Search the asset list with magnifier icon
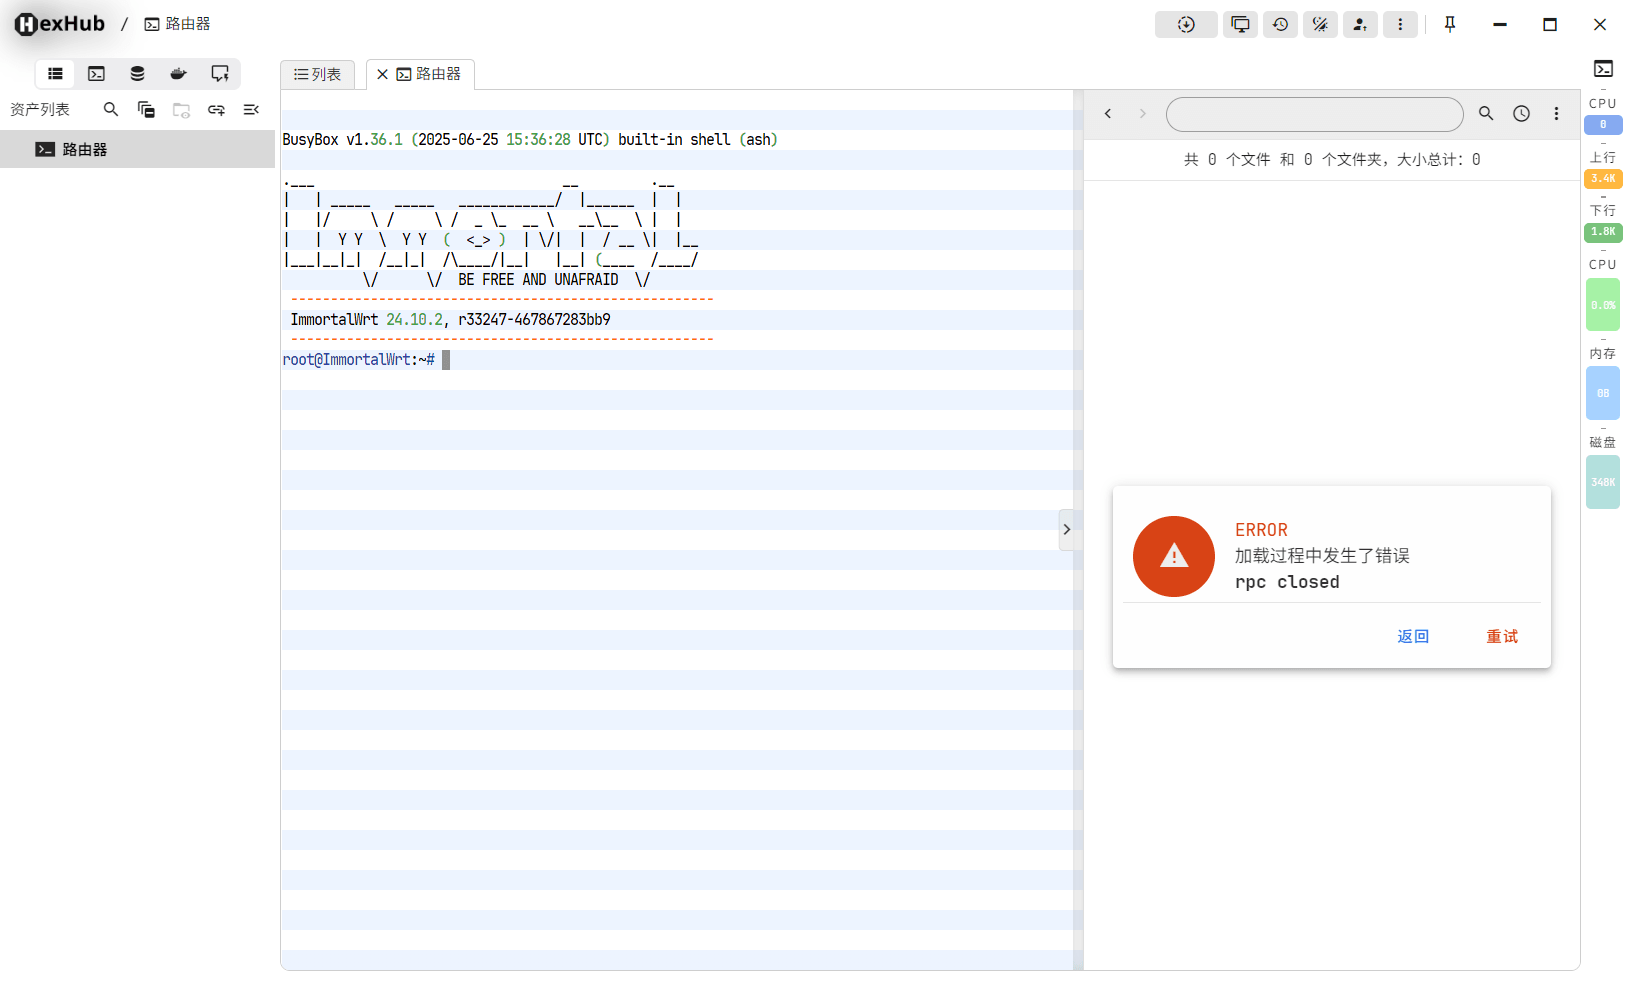 pyautogui.click(x=111, y=109)
